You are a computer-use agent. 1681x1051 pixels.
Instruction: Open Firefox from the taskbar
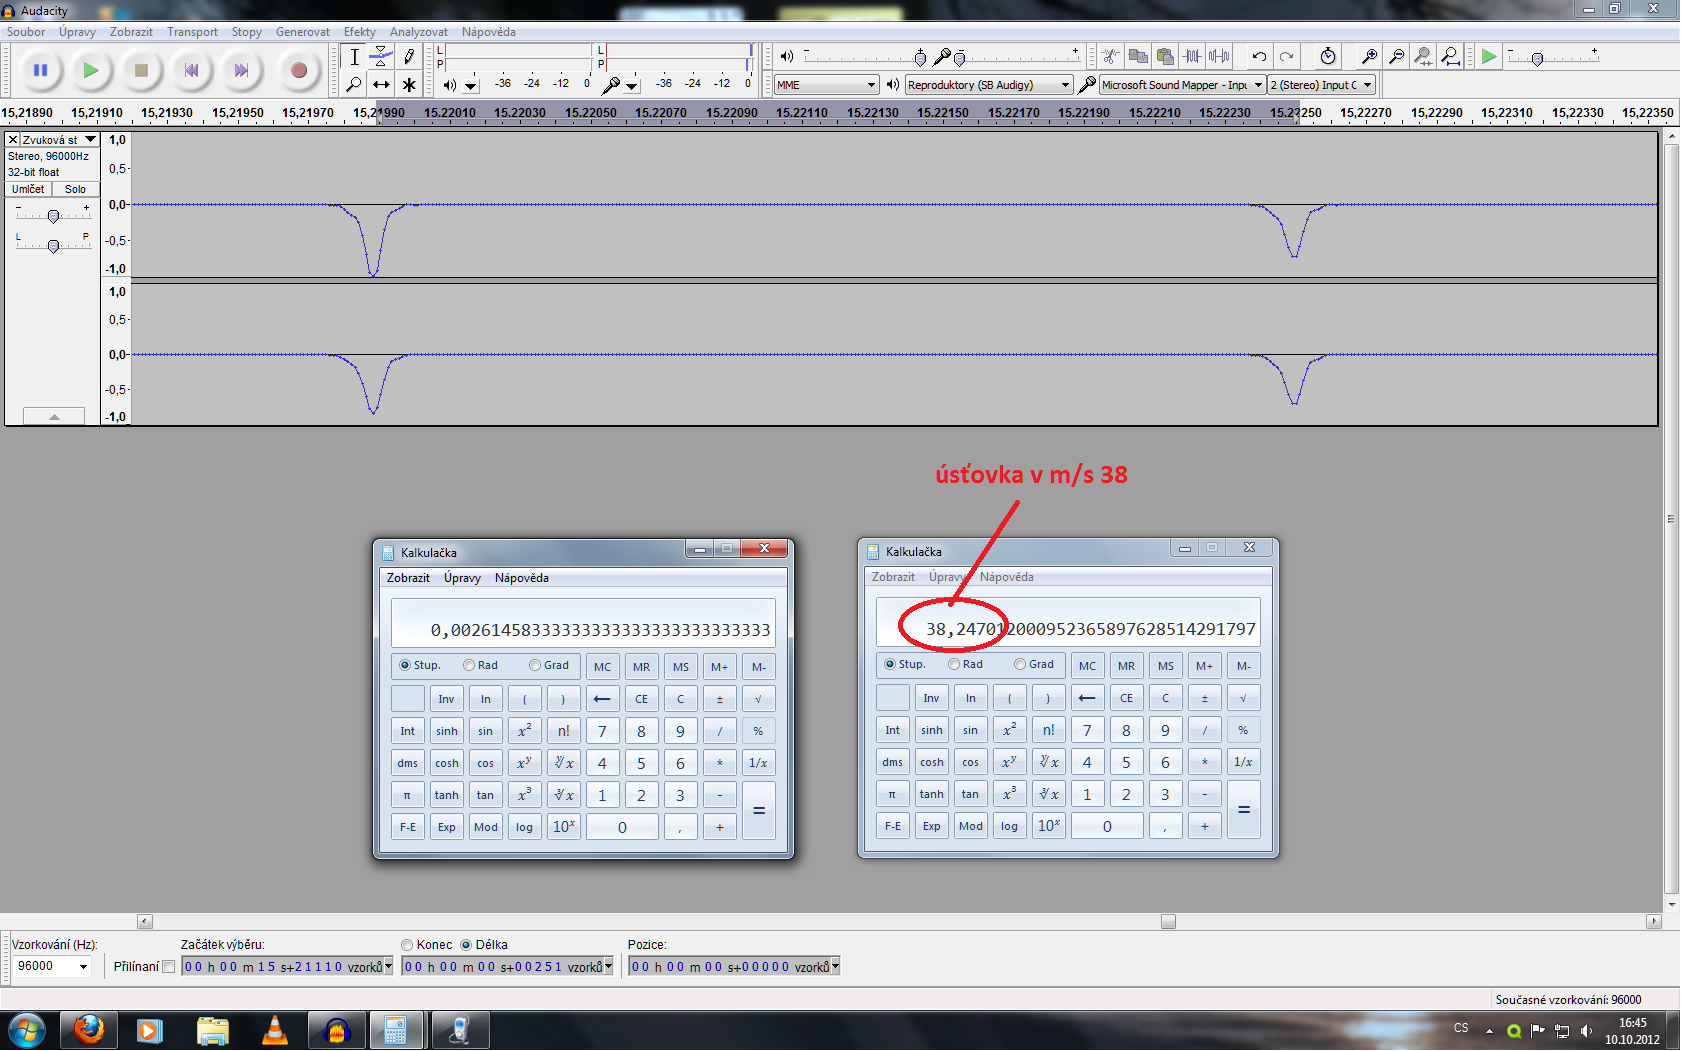[89, 1029]
